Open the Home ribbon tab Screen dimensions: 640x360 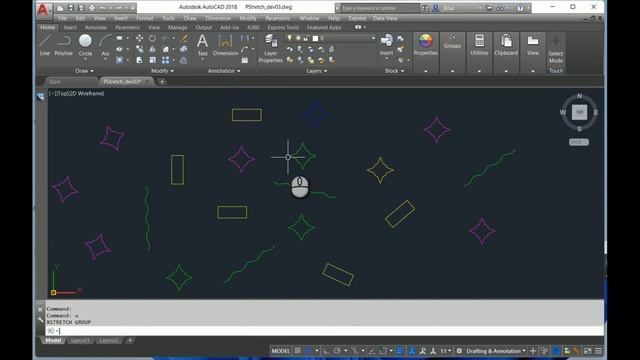[48, 27]
